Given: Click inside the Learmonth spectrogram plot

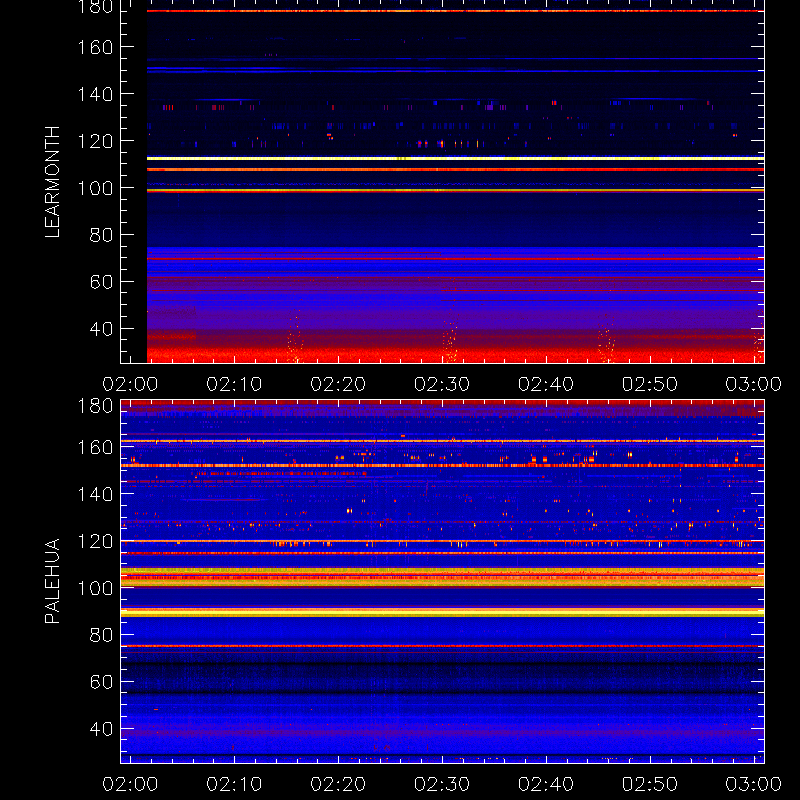Looking at the screenshot, I should click(x=442, y=182).
